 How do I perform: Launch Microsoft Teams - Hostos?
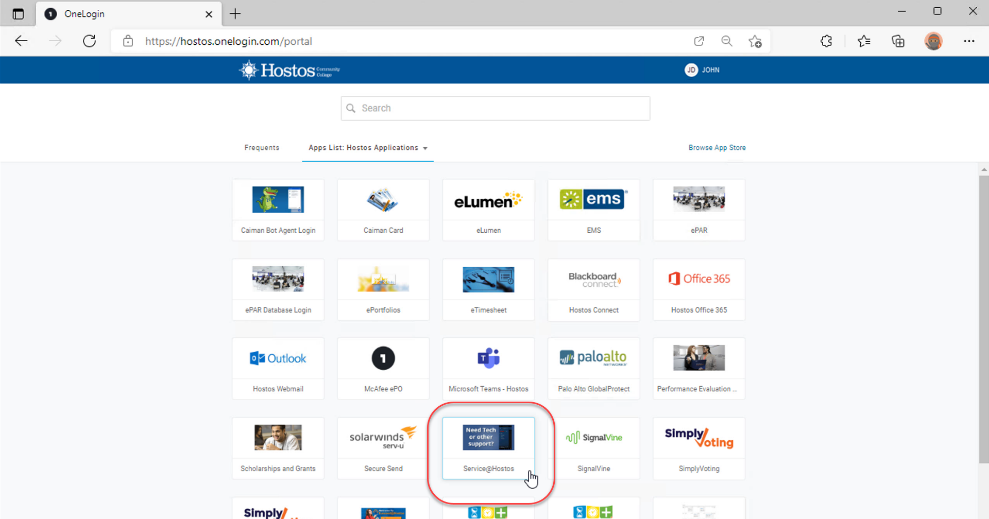pos(488,366)
